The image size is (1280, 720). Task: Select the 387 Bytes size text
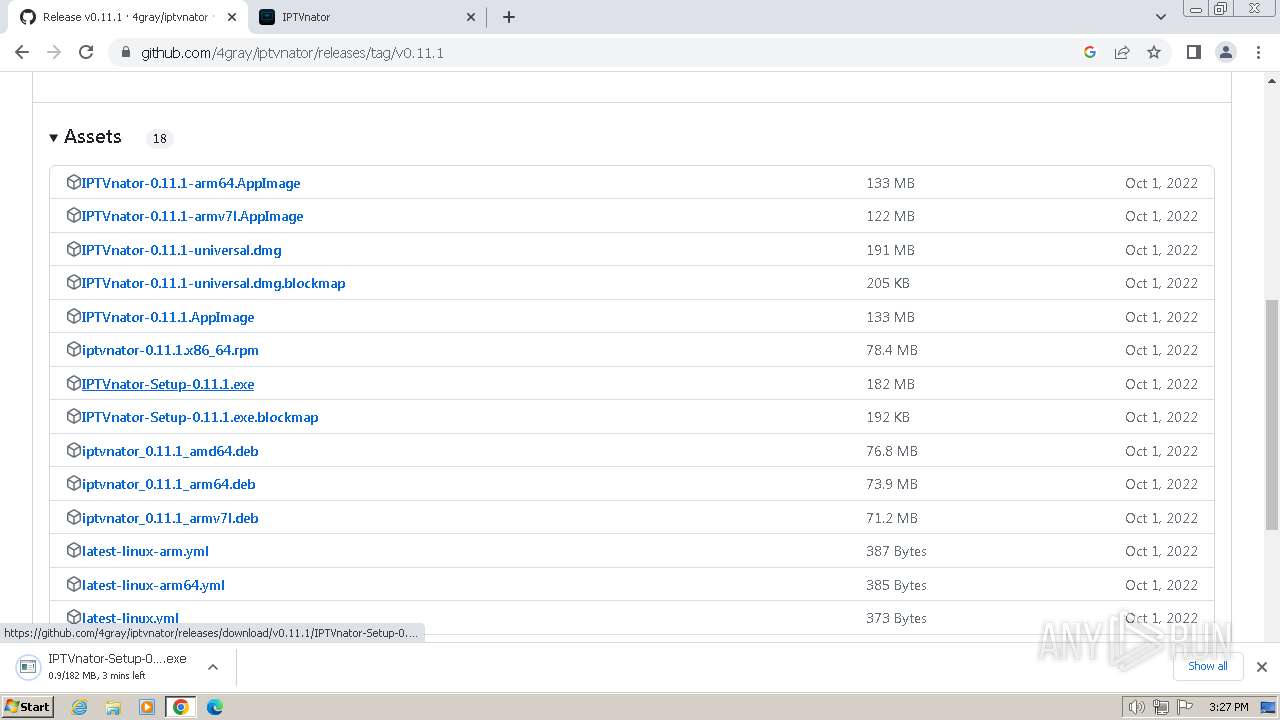(896, 551)
